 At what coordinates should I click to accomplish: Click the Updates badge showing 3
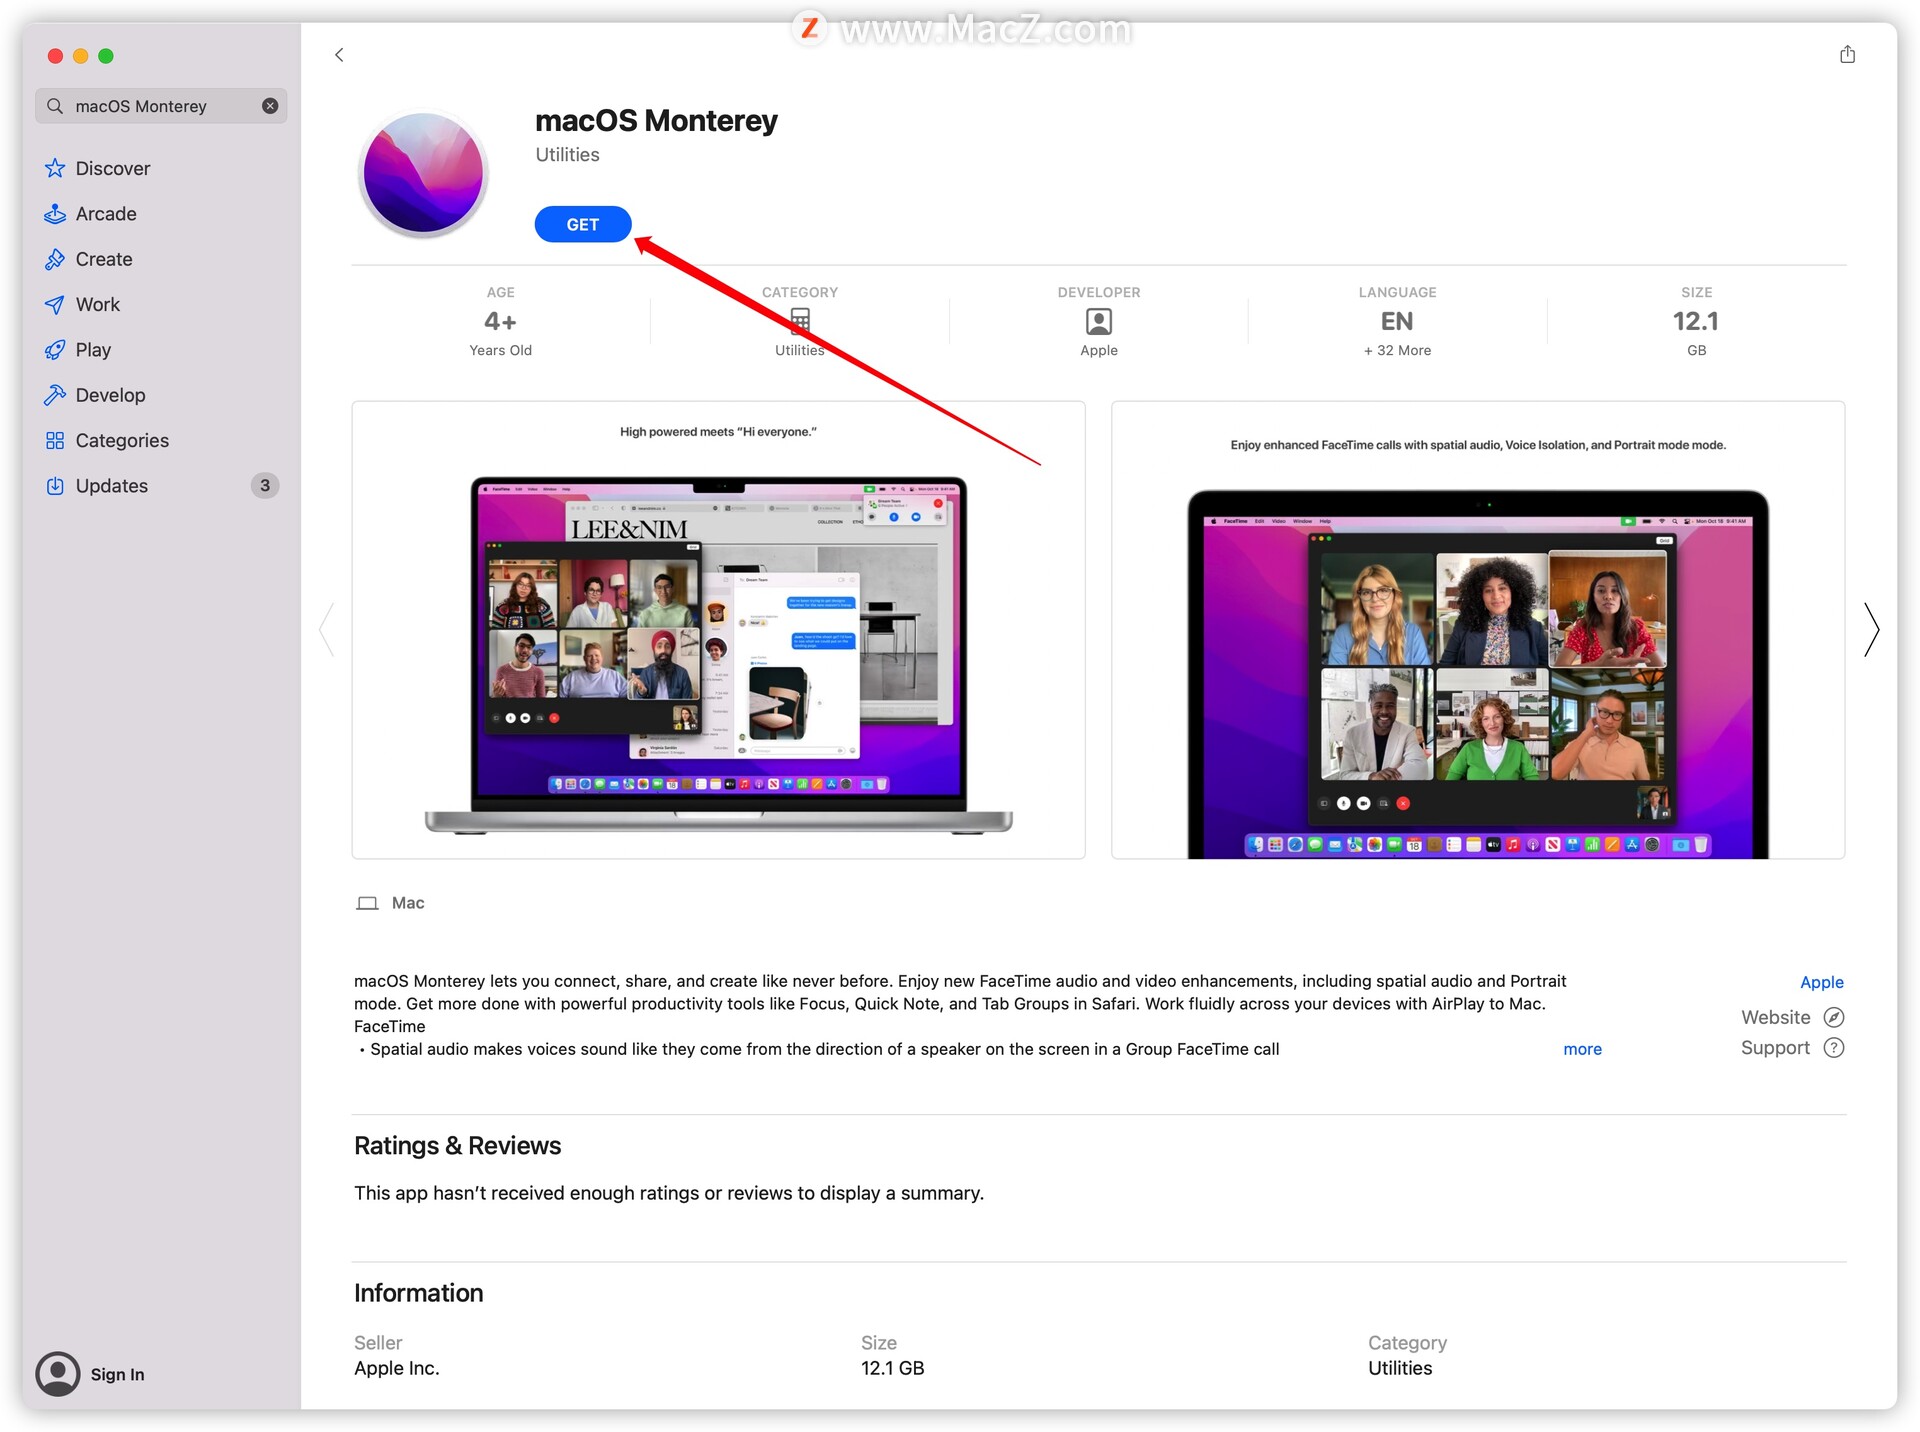pos(264,485)
